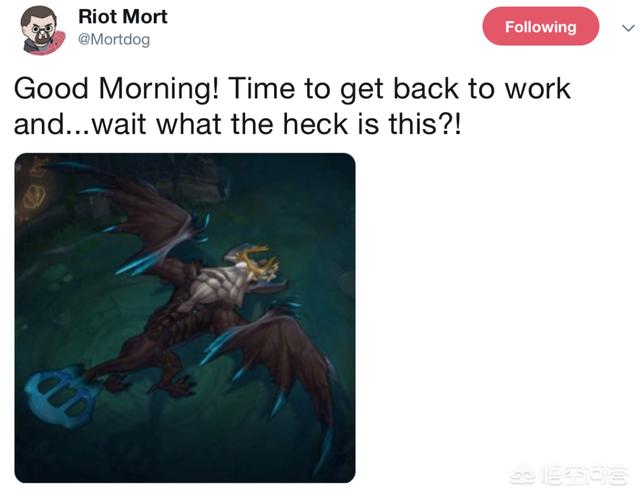Open Riot Mort's profile avatar

(x=43, y=30)
